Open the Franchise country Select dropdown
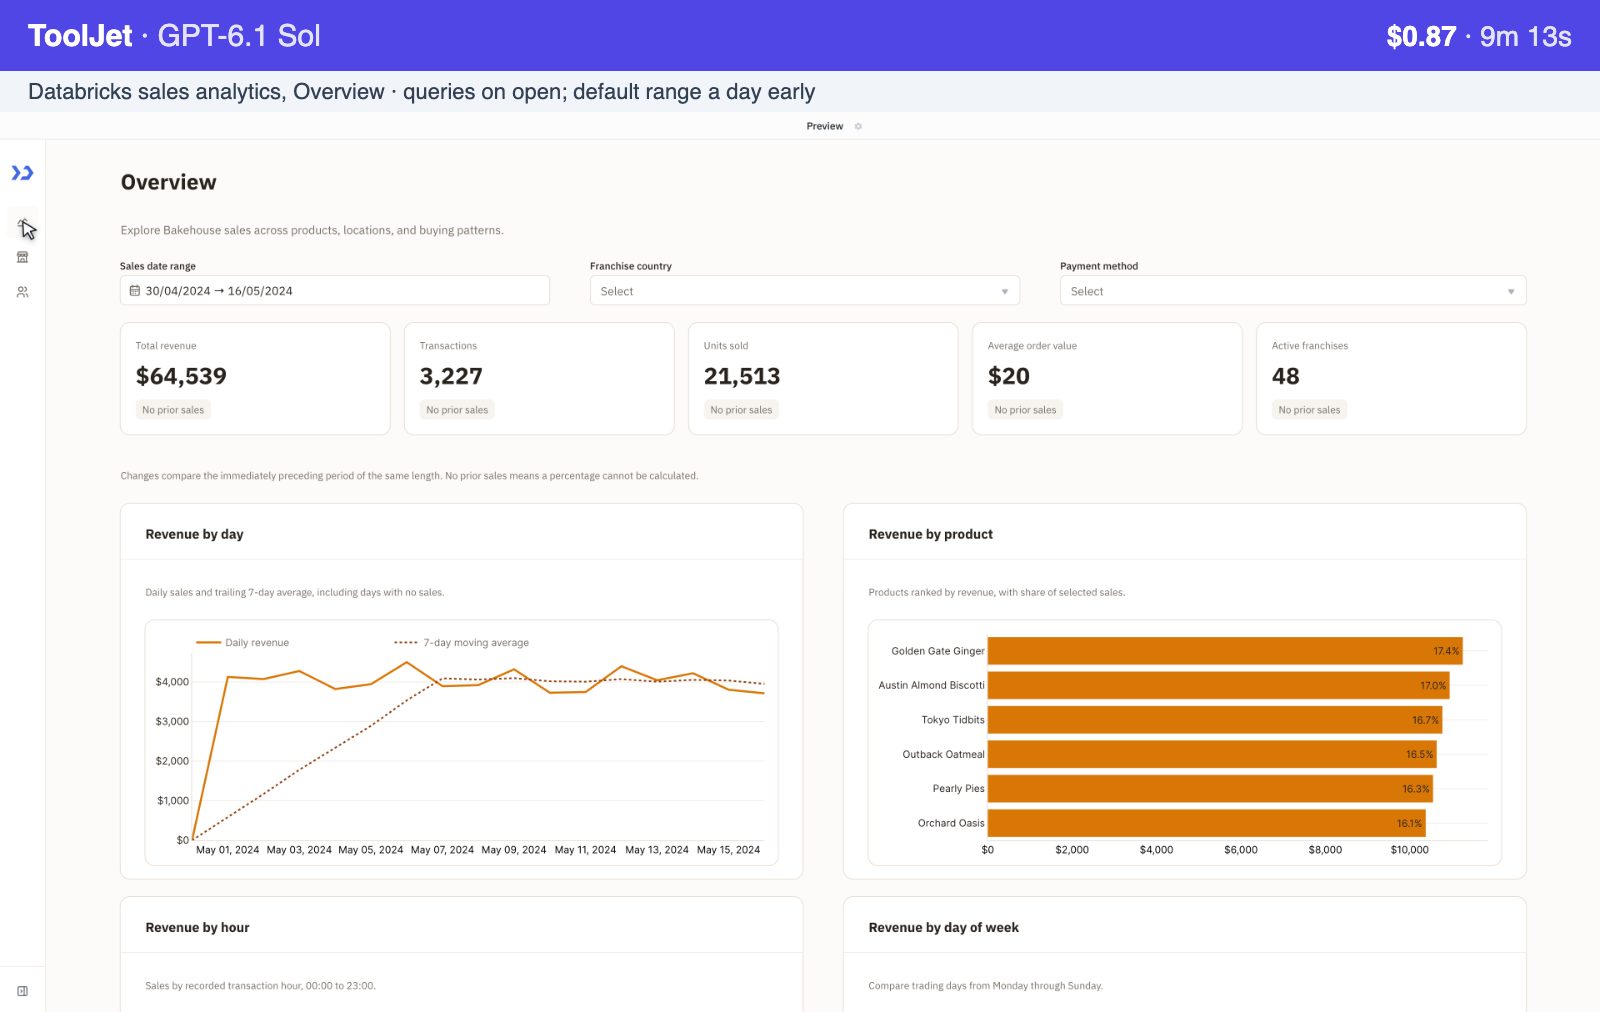This screenshot has width=1600, height=1012. 805,290
